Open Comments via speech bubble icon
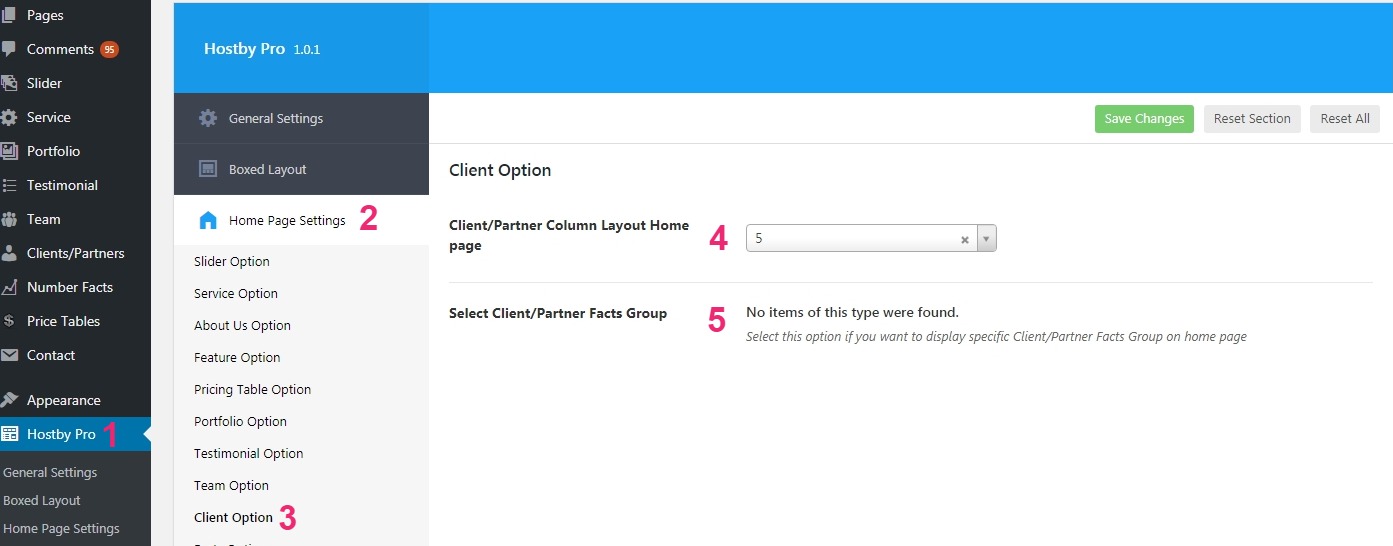Image resolution: width=1393 pixels, height=546 pixels. 9,49
